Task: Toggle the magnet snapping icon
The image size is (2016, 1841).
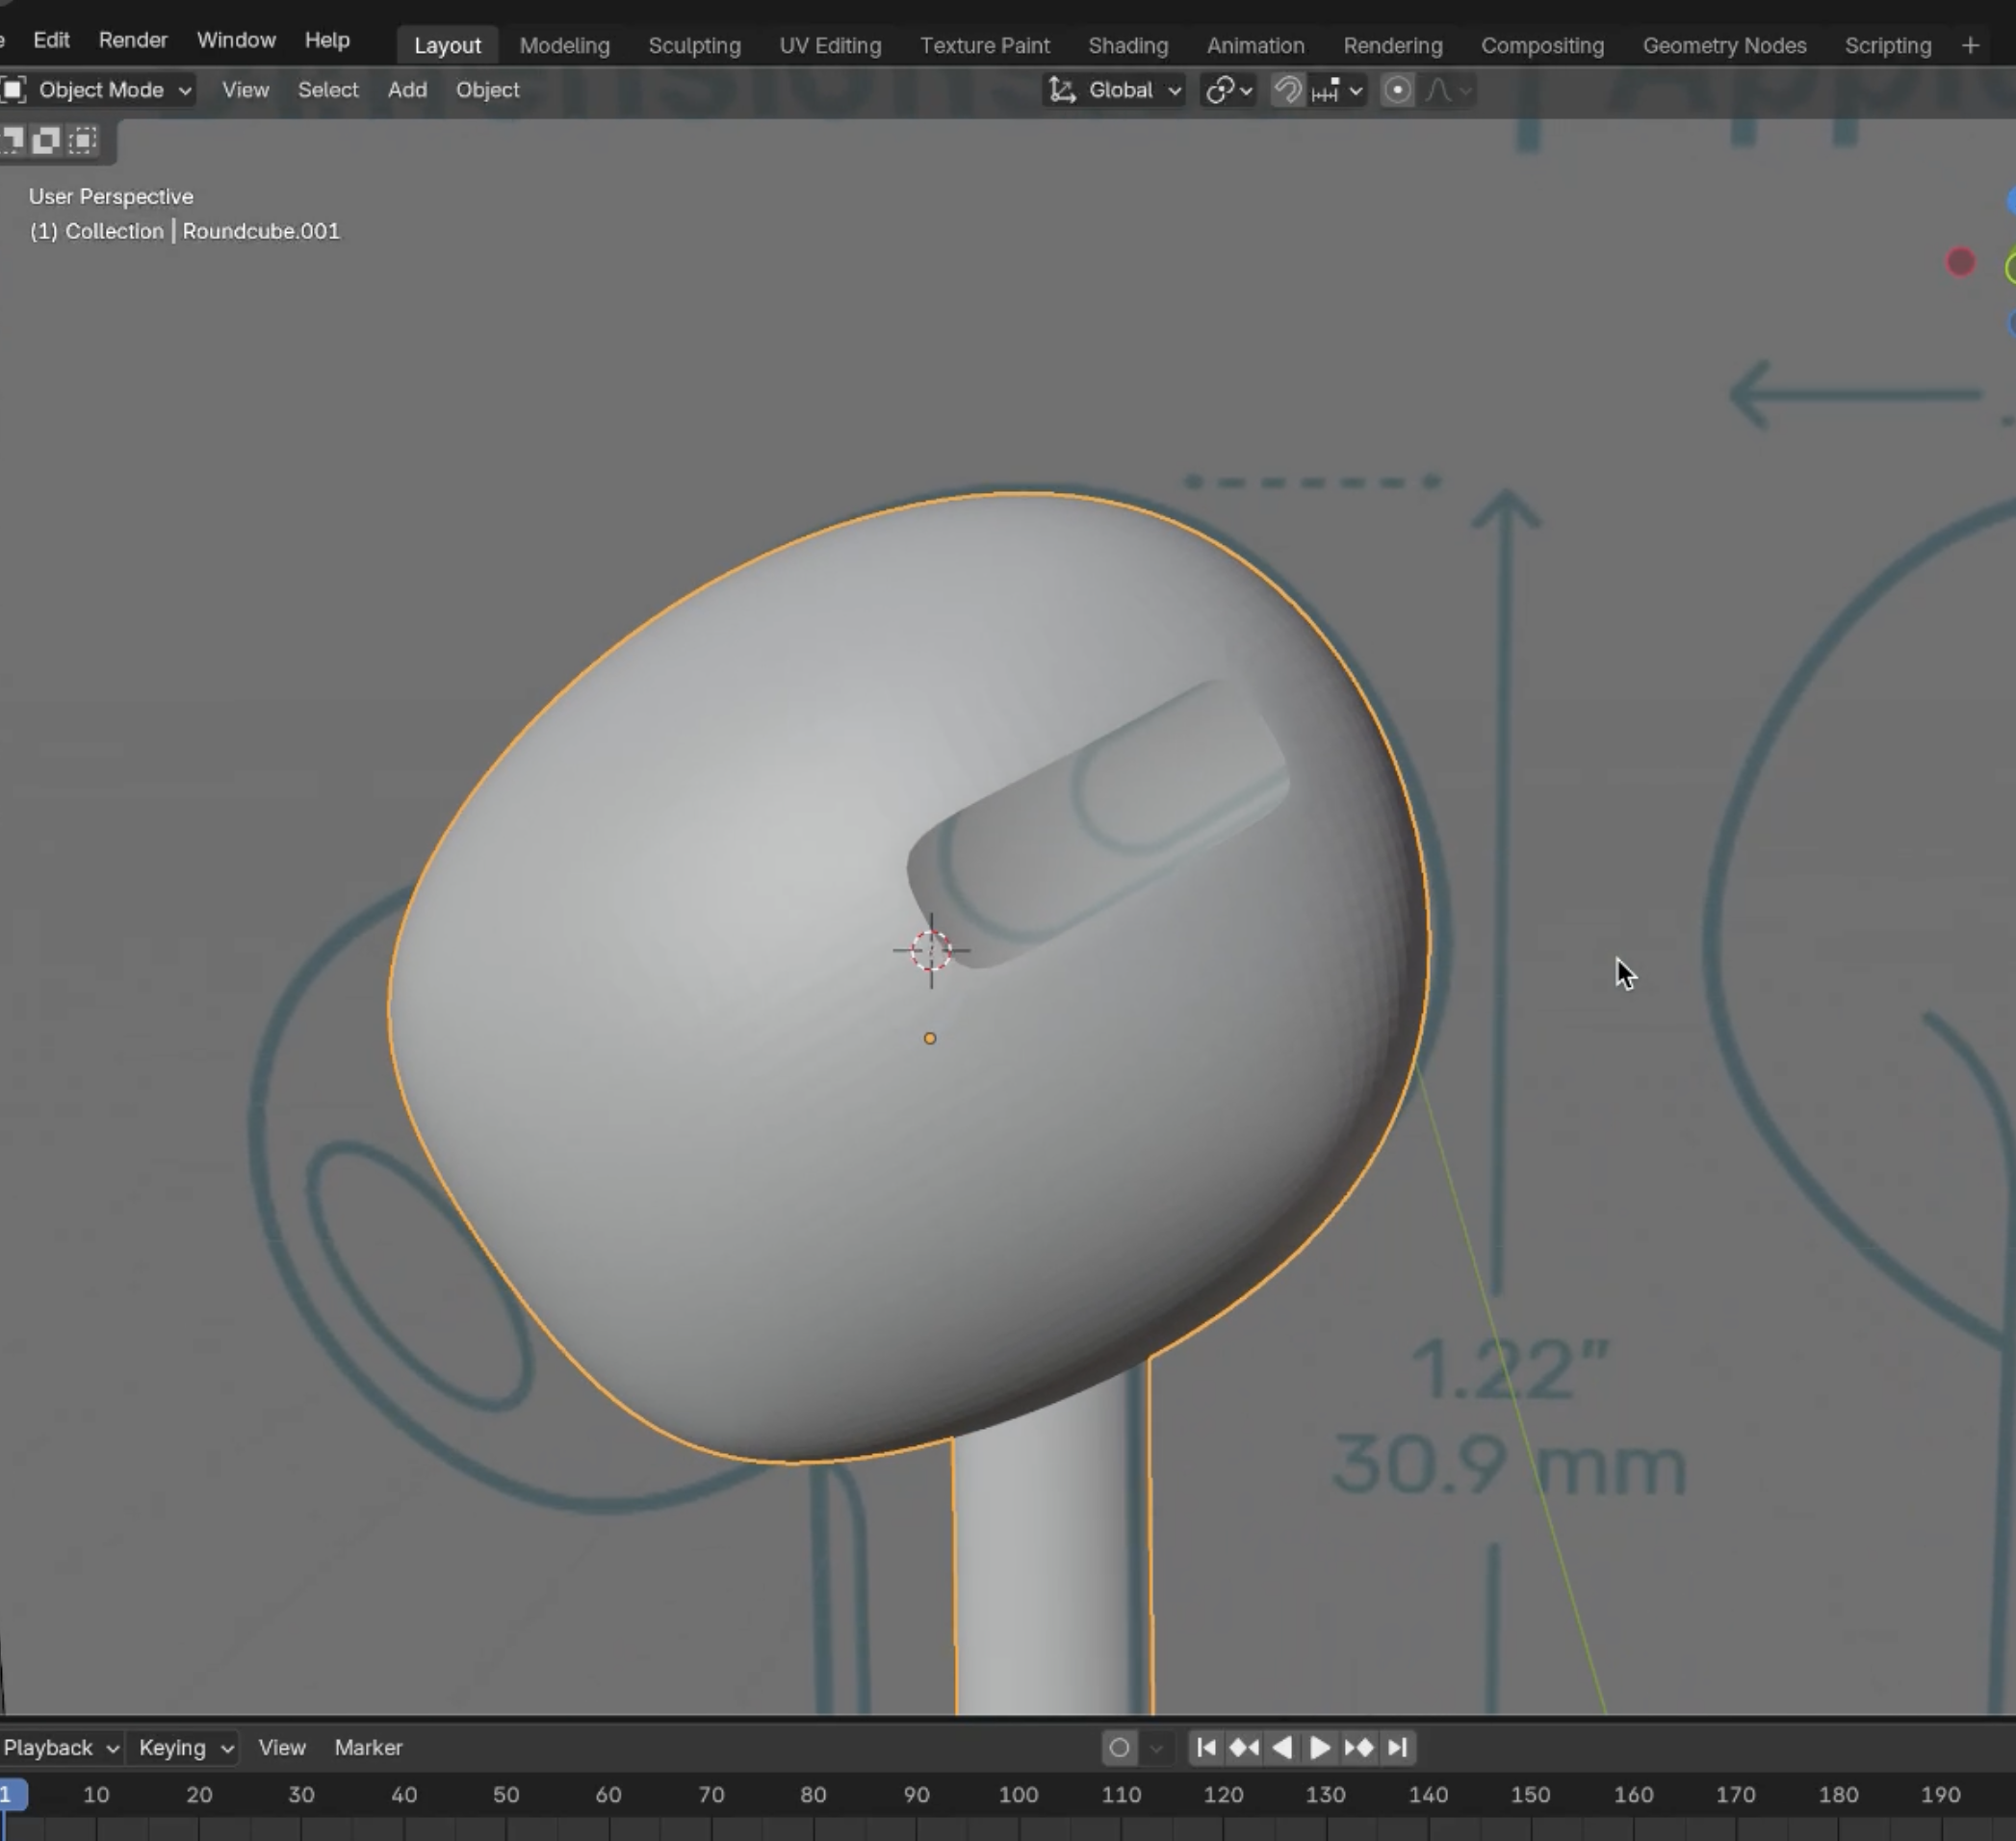Action: pos(1287,91)
